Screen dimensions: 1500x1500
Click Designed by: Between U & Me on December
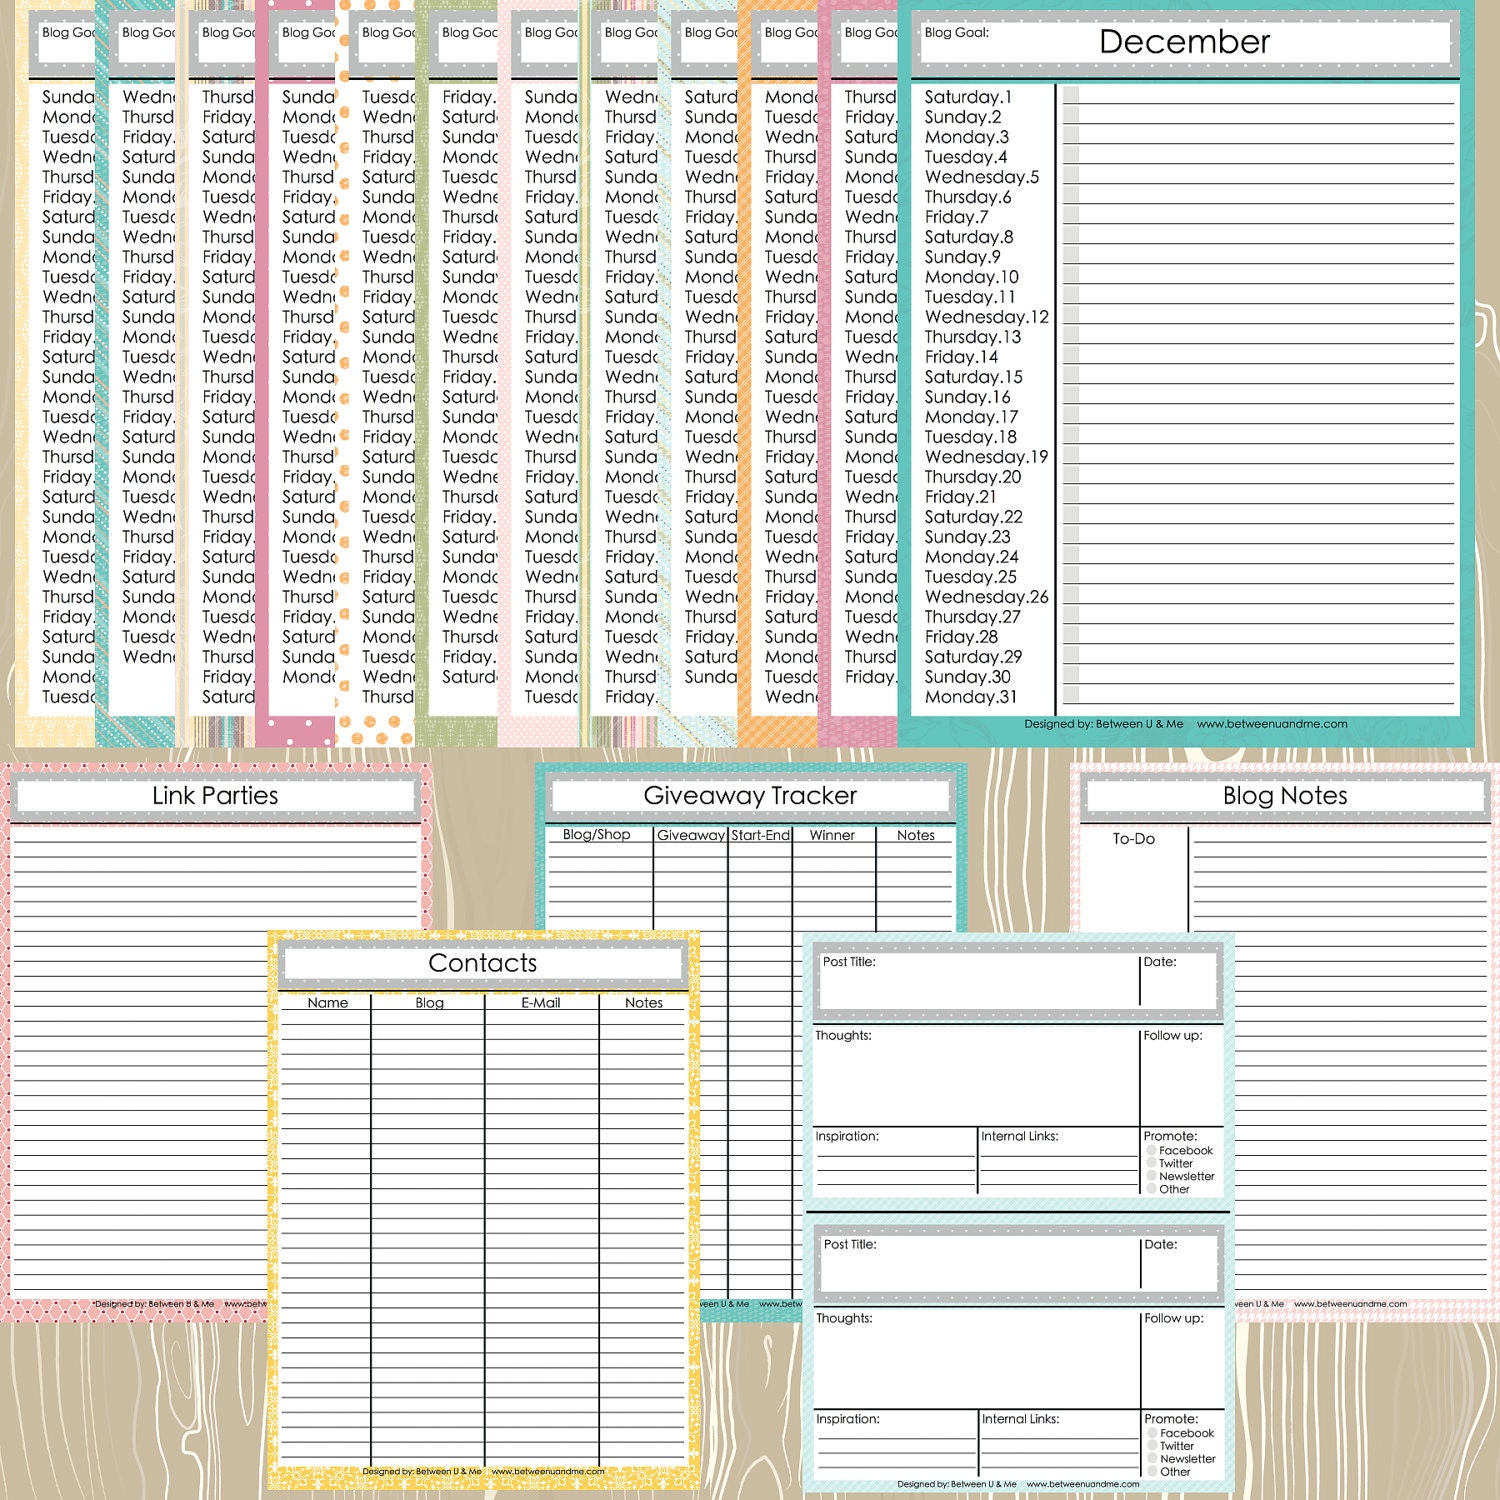1104,724
